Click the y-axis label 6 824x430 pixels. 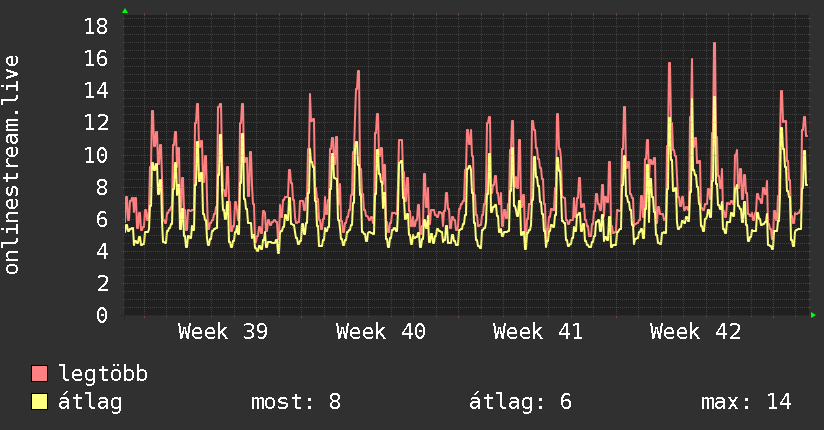[102, 219]
